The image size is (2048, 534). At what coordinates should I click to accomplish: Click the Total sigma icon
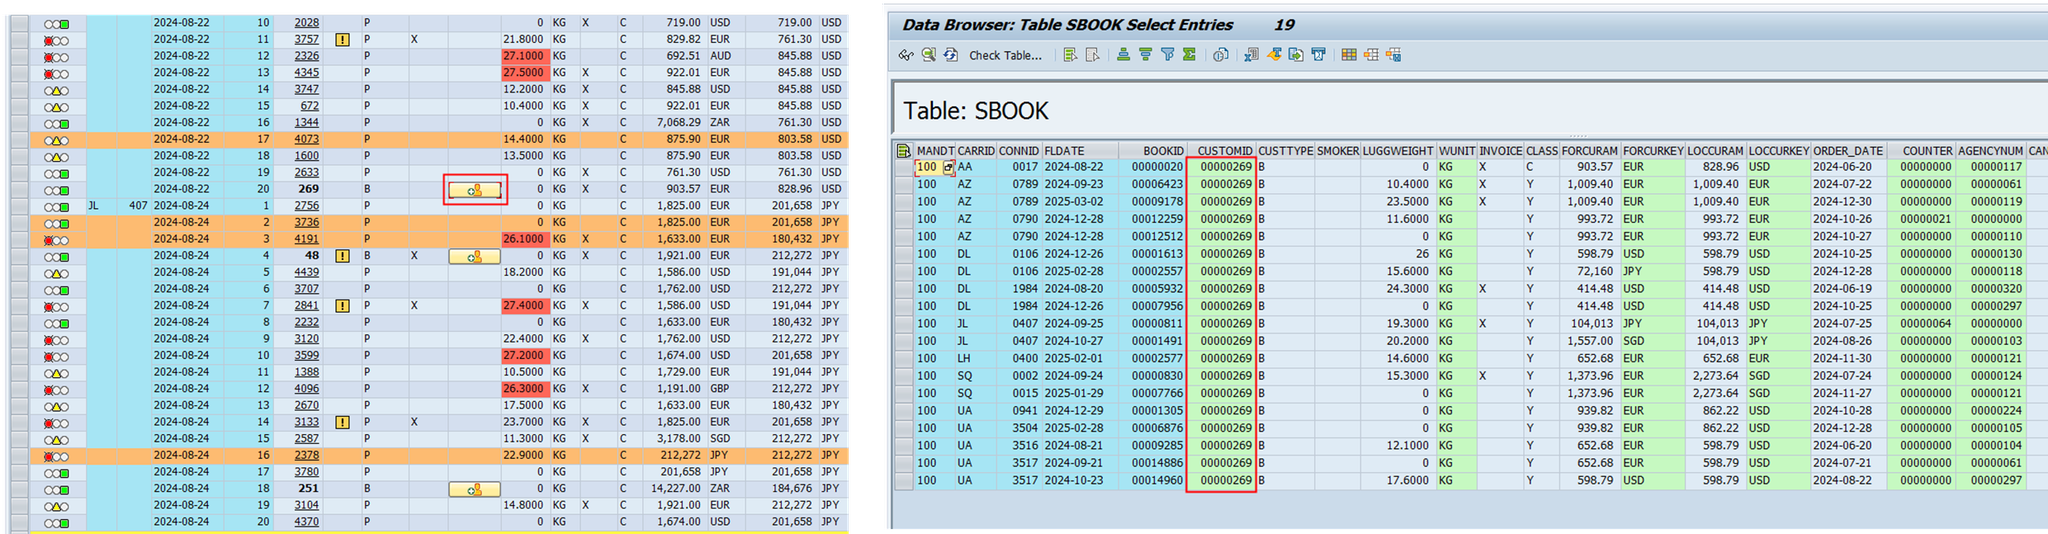coord(1189,55)
